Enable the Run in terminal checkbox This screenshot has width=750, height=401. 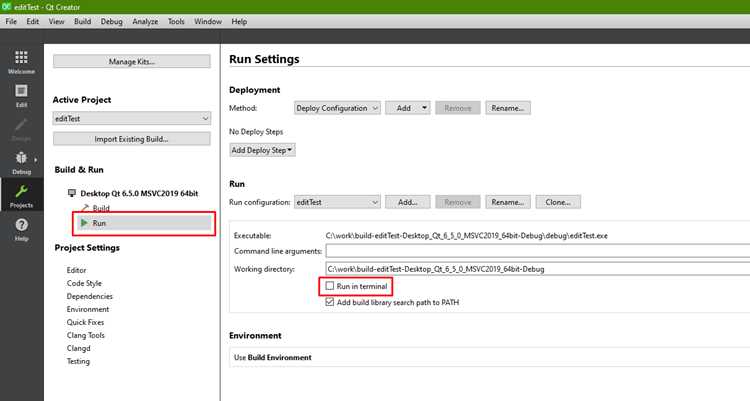[x=330, y=286]
